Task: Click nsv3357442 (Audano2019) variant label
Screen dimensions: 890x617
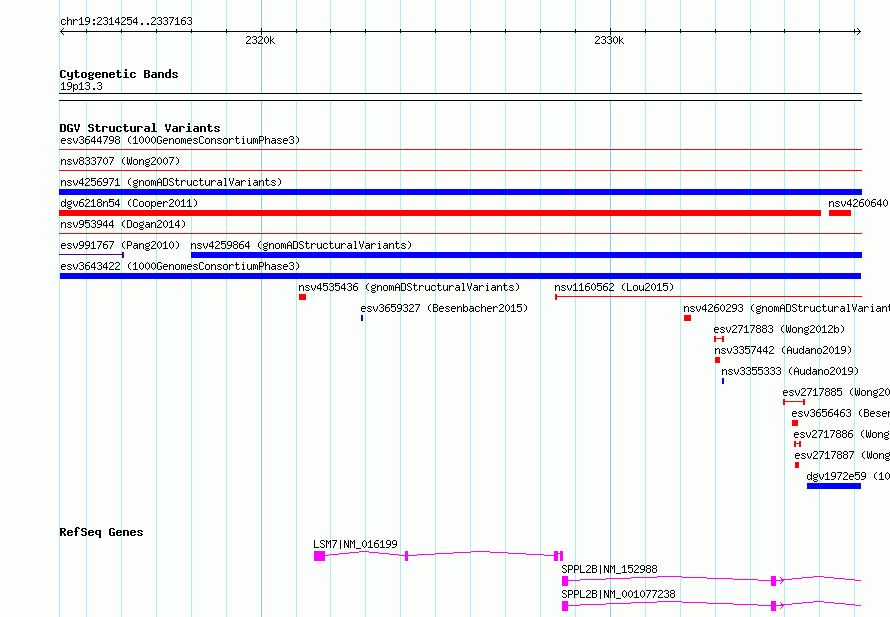Action: (x=783, y=350)
